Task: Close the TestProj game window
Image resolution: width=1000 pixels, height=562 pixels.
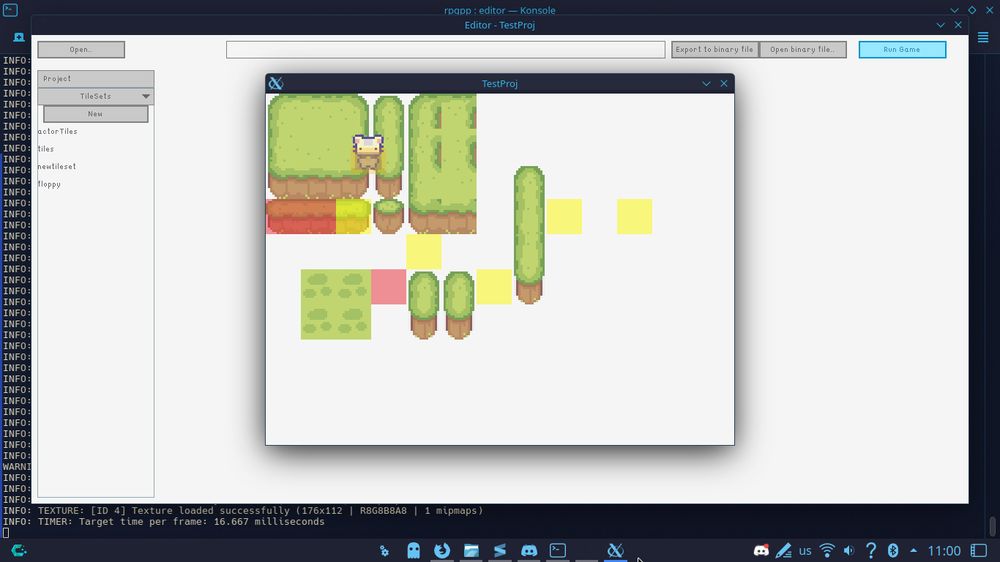Action: (724, 84)
